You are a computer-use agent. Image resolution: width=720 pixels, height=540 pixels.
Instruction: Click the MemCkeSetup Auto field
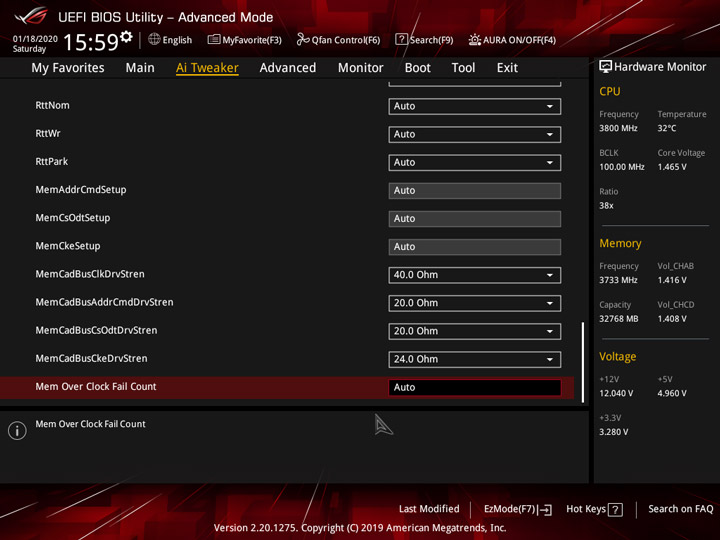[474, 247]
